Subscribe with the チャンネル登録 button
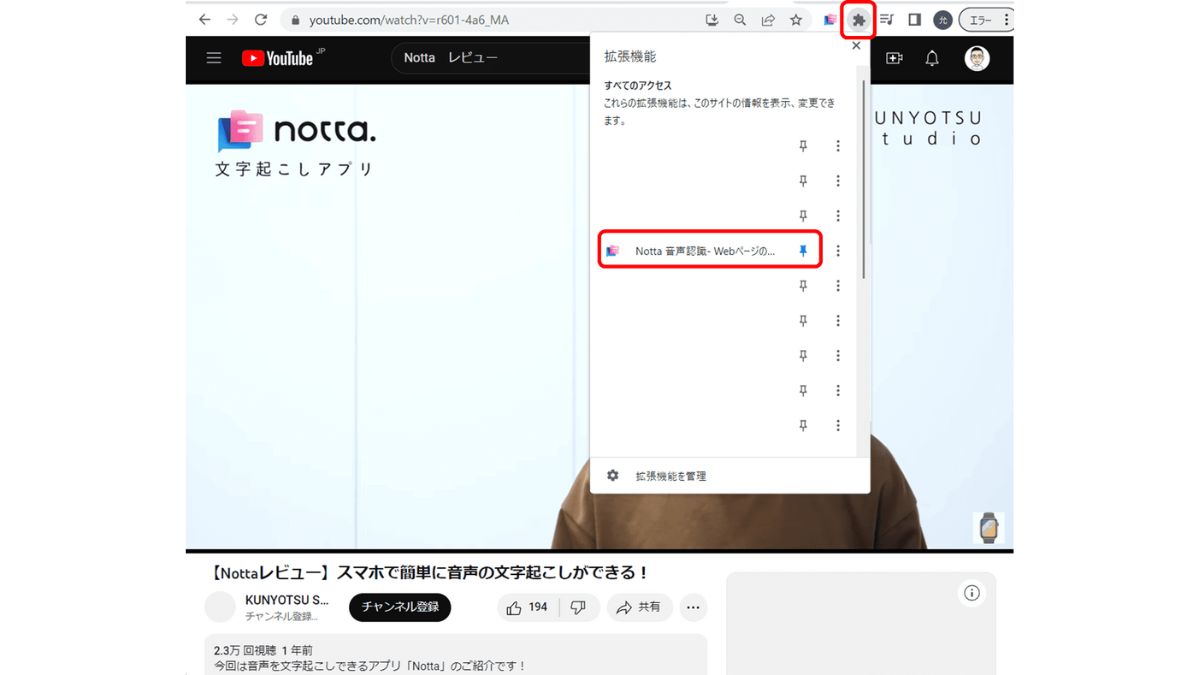Image resolution: width=1200 pixels, height=675 pixels. 400,607
